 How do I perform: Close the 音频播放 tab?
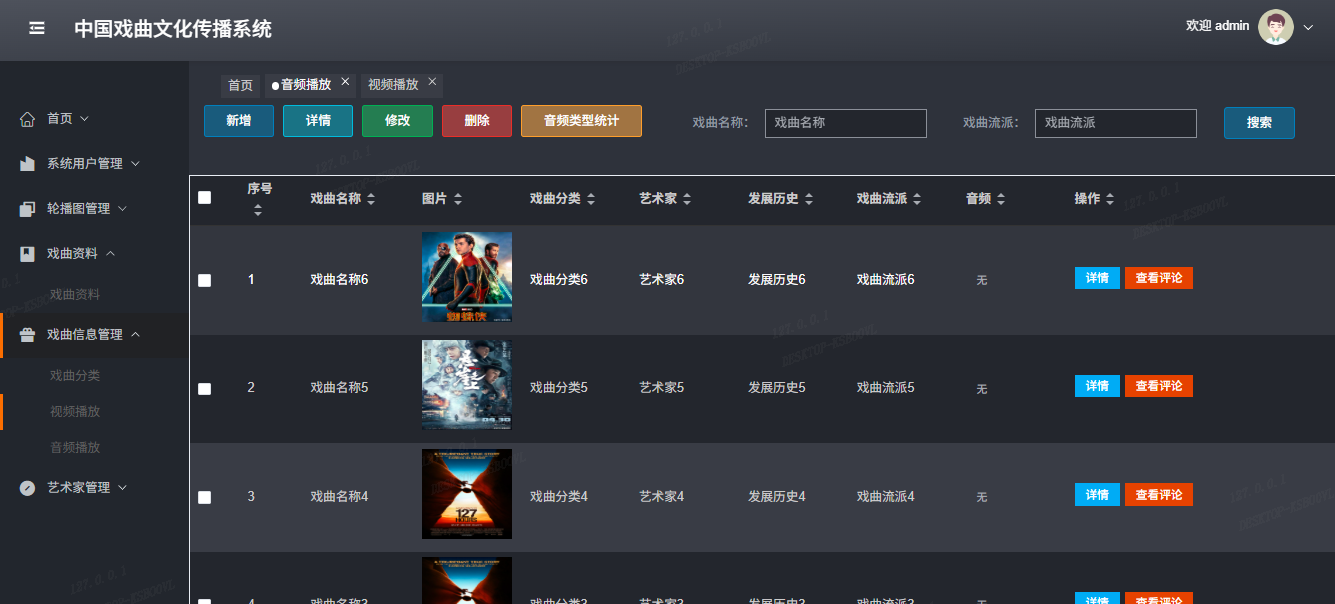(345, 82)
